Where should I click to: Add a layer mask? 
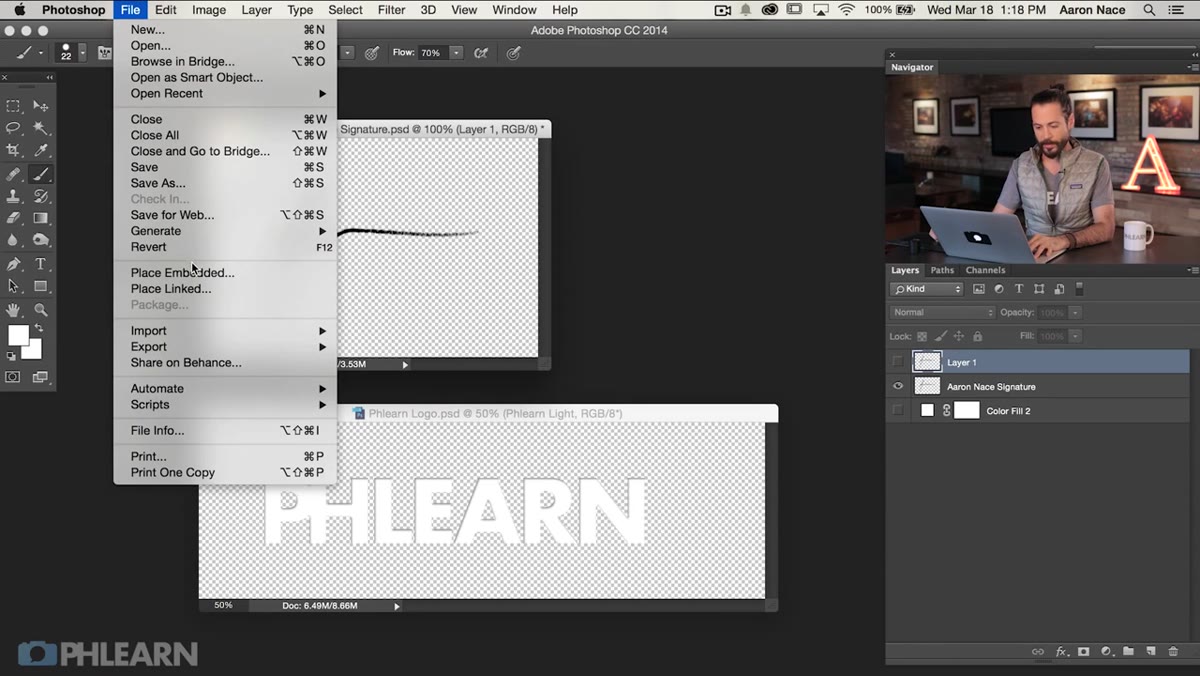1084,651
